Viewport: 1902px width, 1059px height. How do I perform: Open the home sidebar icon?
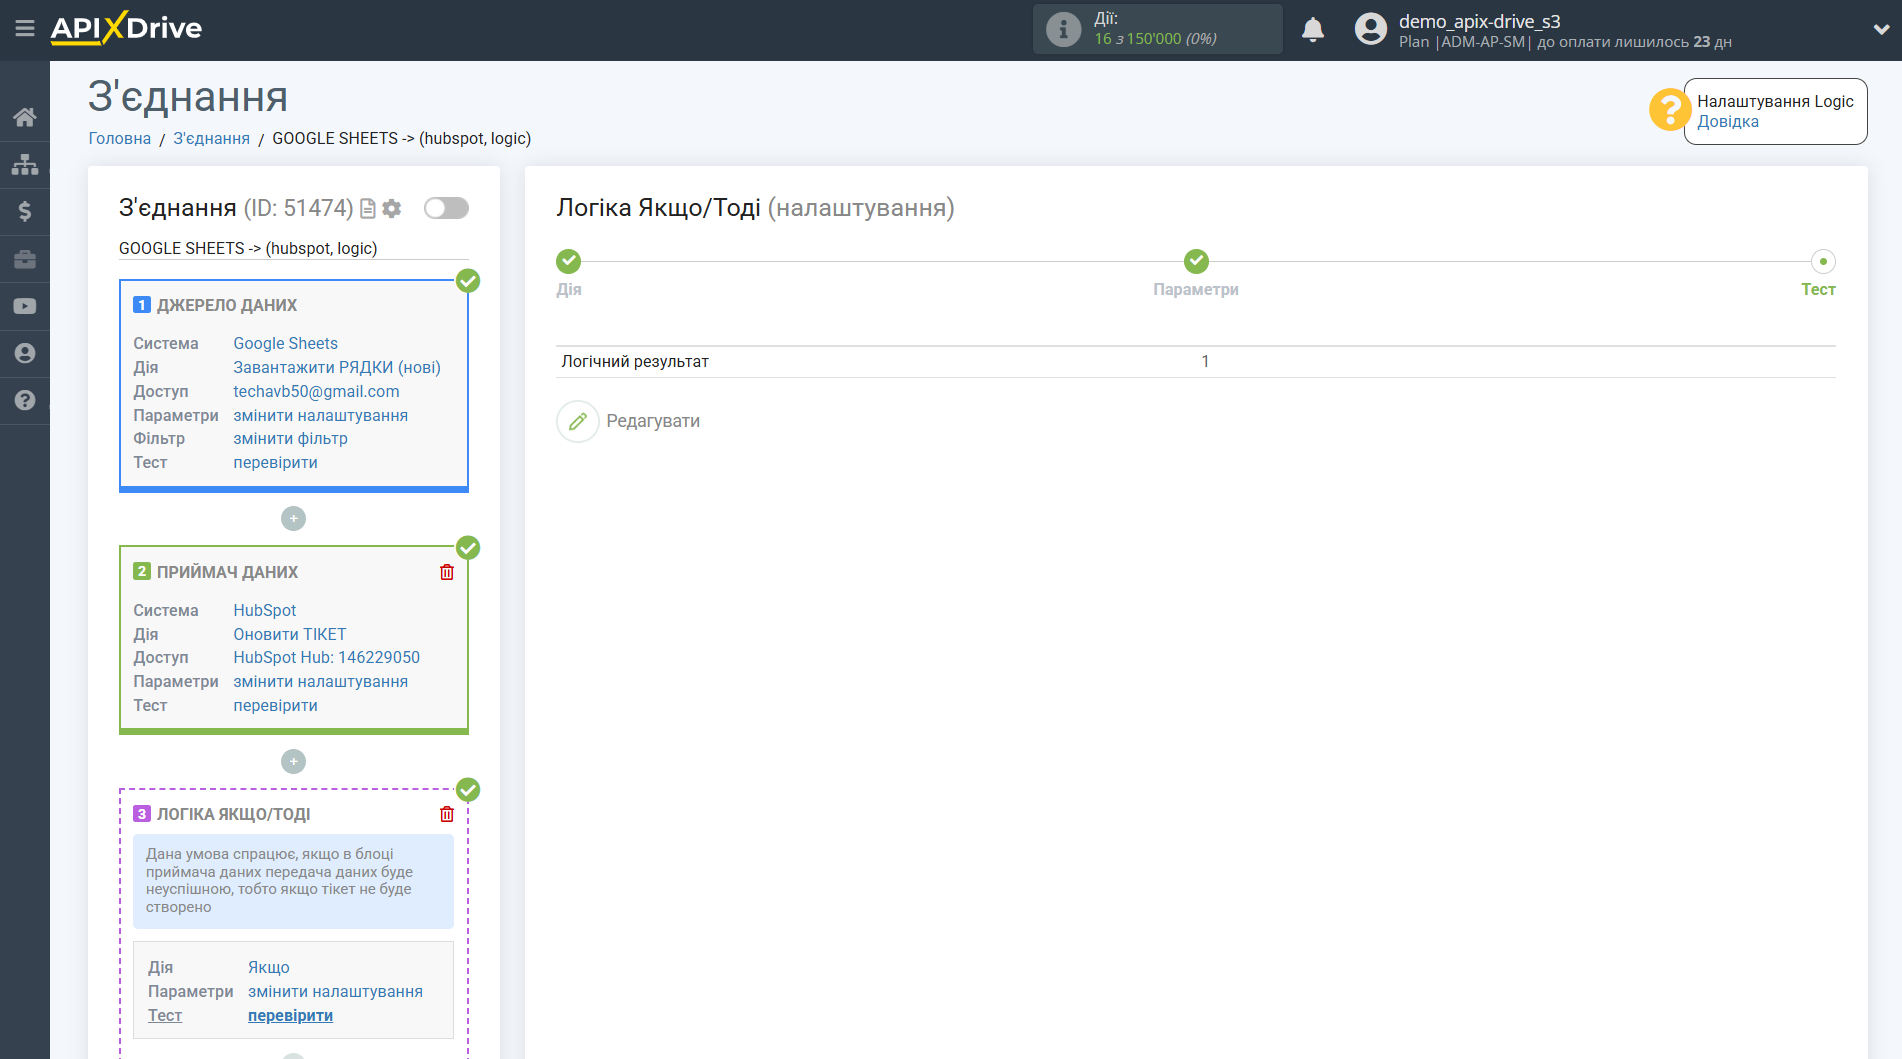tap(25, 117)
